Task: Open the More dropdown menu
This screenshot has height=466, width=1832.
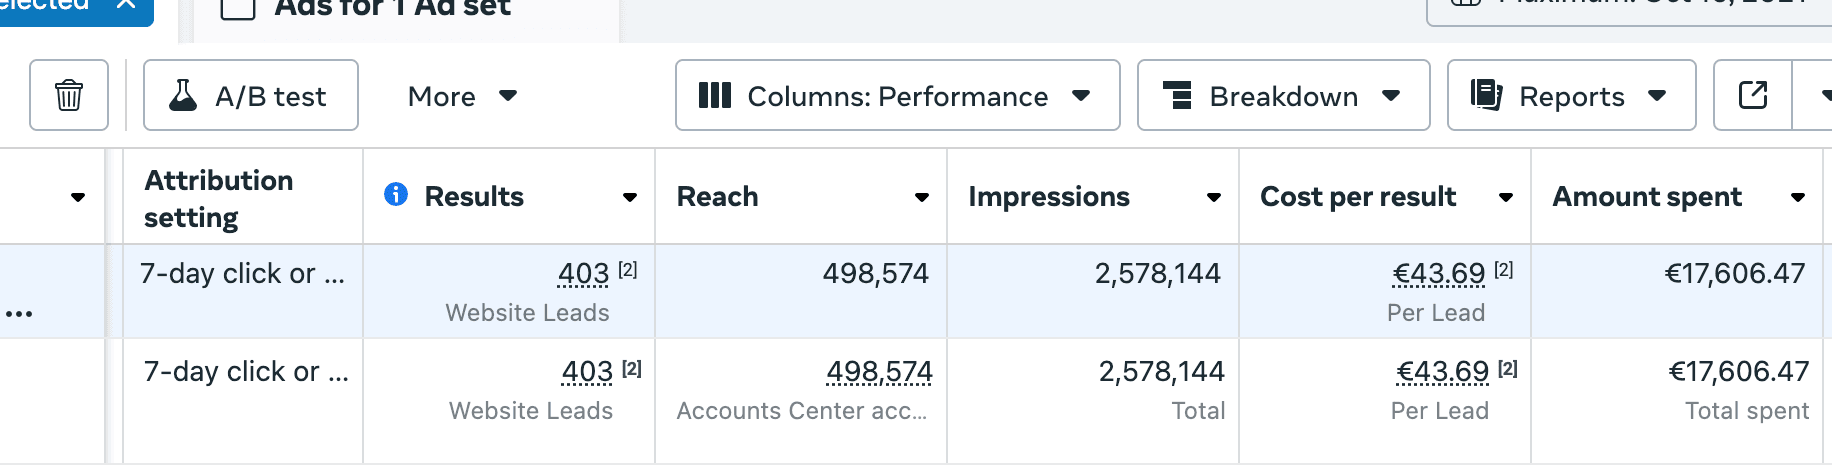Action: [462, 96]
